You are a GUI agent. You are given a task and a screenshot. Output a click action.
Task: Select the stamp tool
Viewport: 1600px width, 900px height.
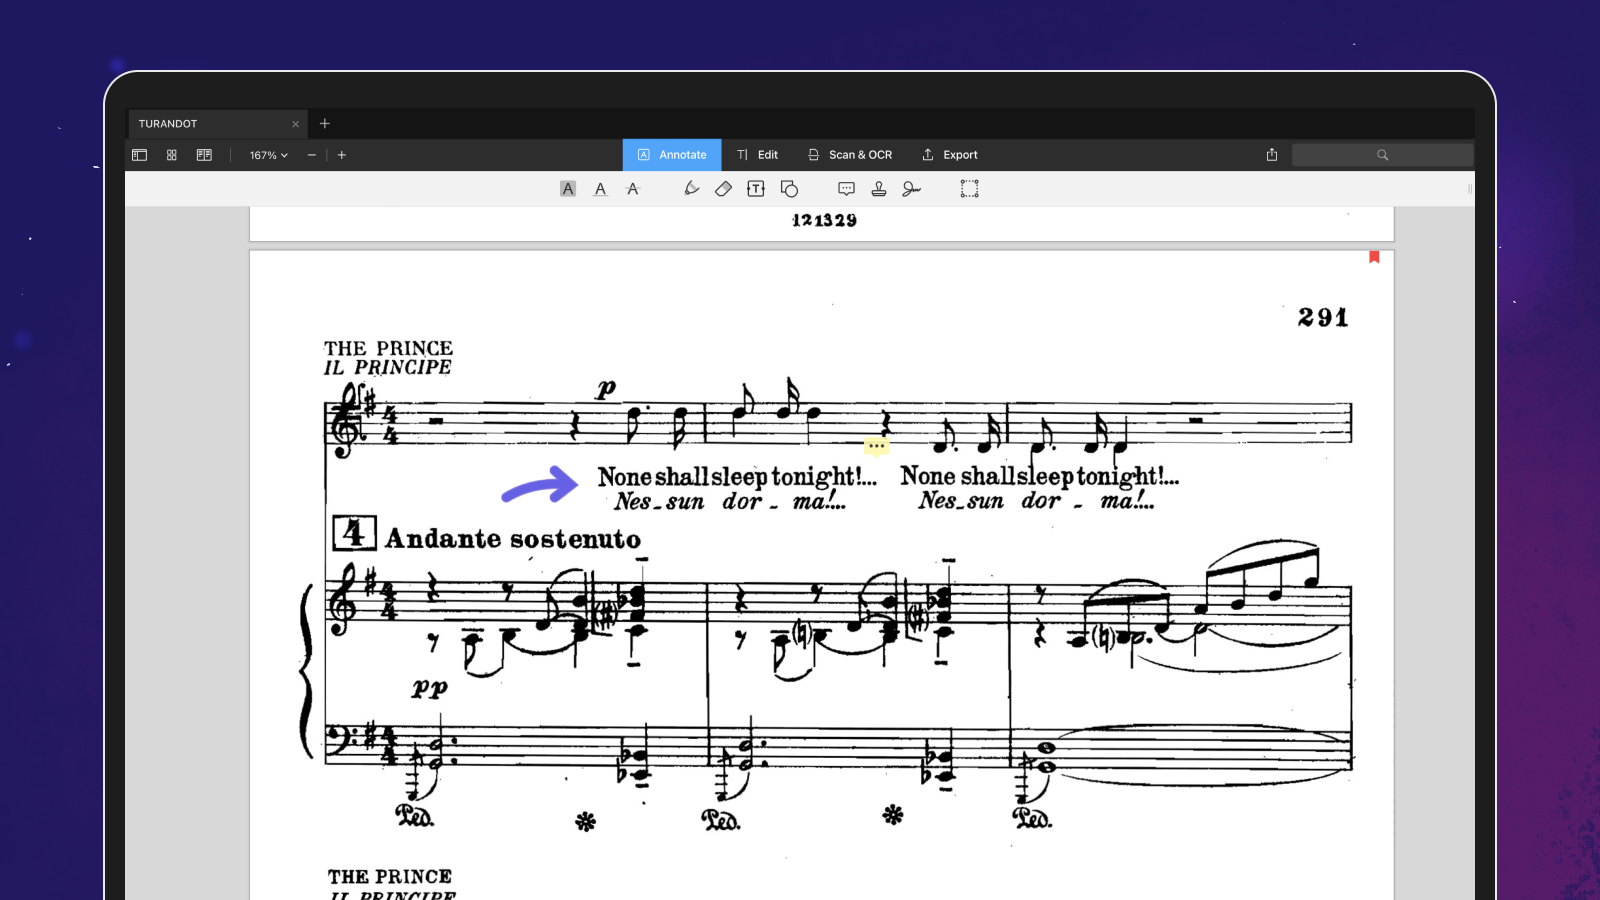click(879, 189)
